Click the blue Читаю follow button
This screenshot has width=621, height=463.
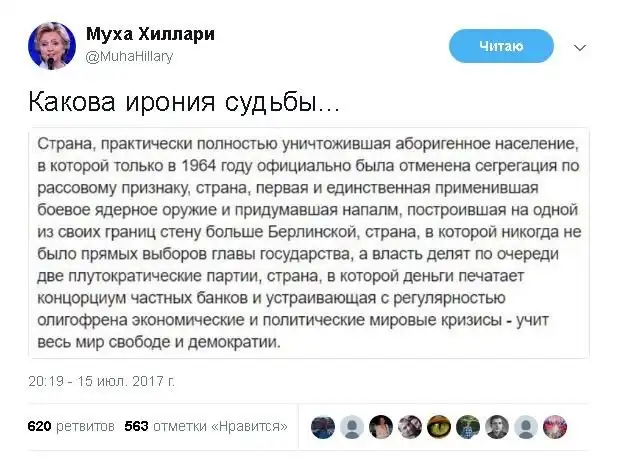(501, 45)
